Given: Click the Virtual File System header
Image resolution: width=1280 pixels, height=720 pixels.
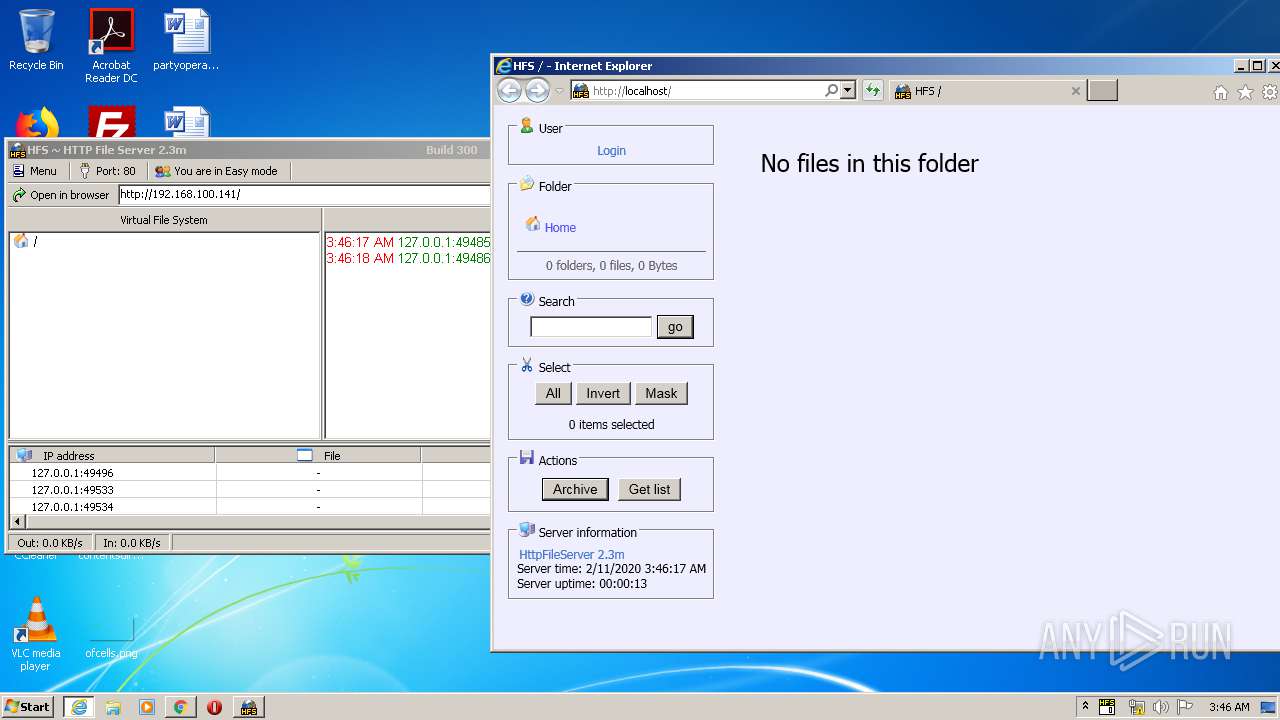Looking at the screenshot, I should pos(164,220).
